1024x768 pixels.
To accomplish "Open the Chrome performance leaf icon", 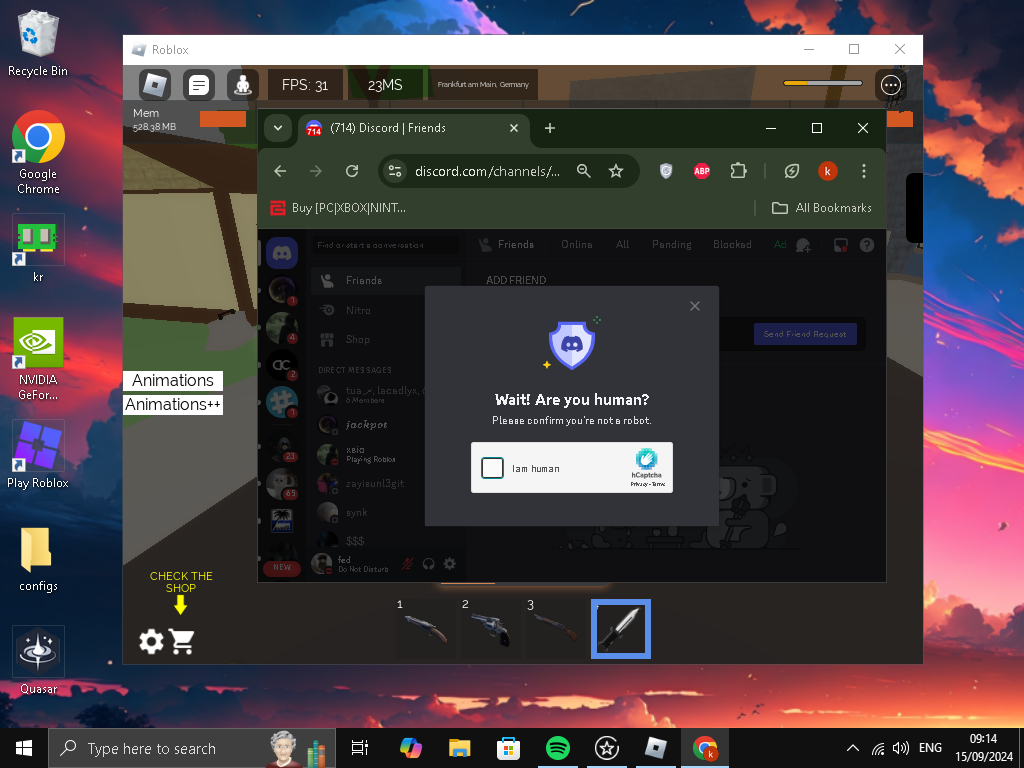I will (792, 171).
